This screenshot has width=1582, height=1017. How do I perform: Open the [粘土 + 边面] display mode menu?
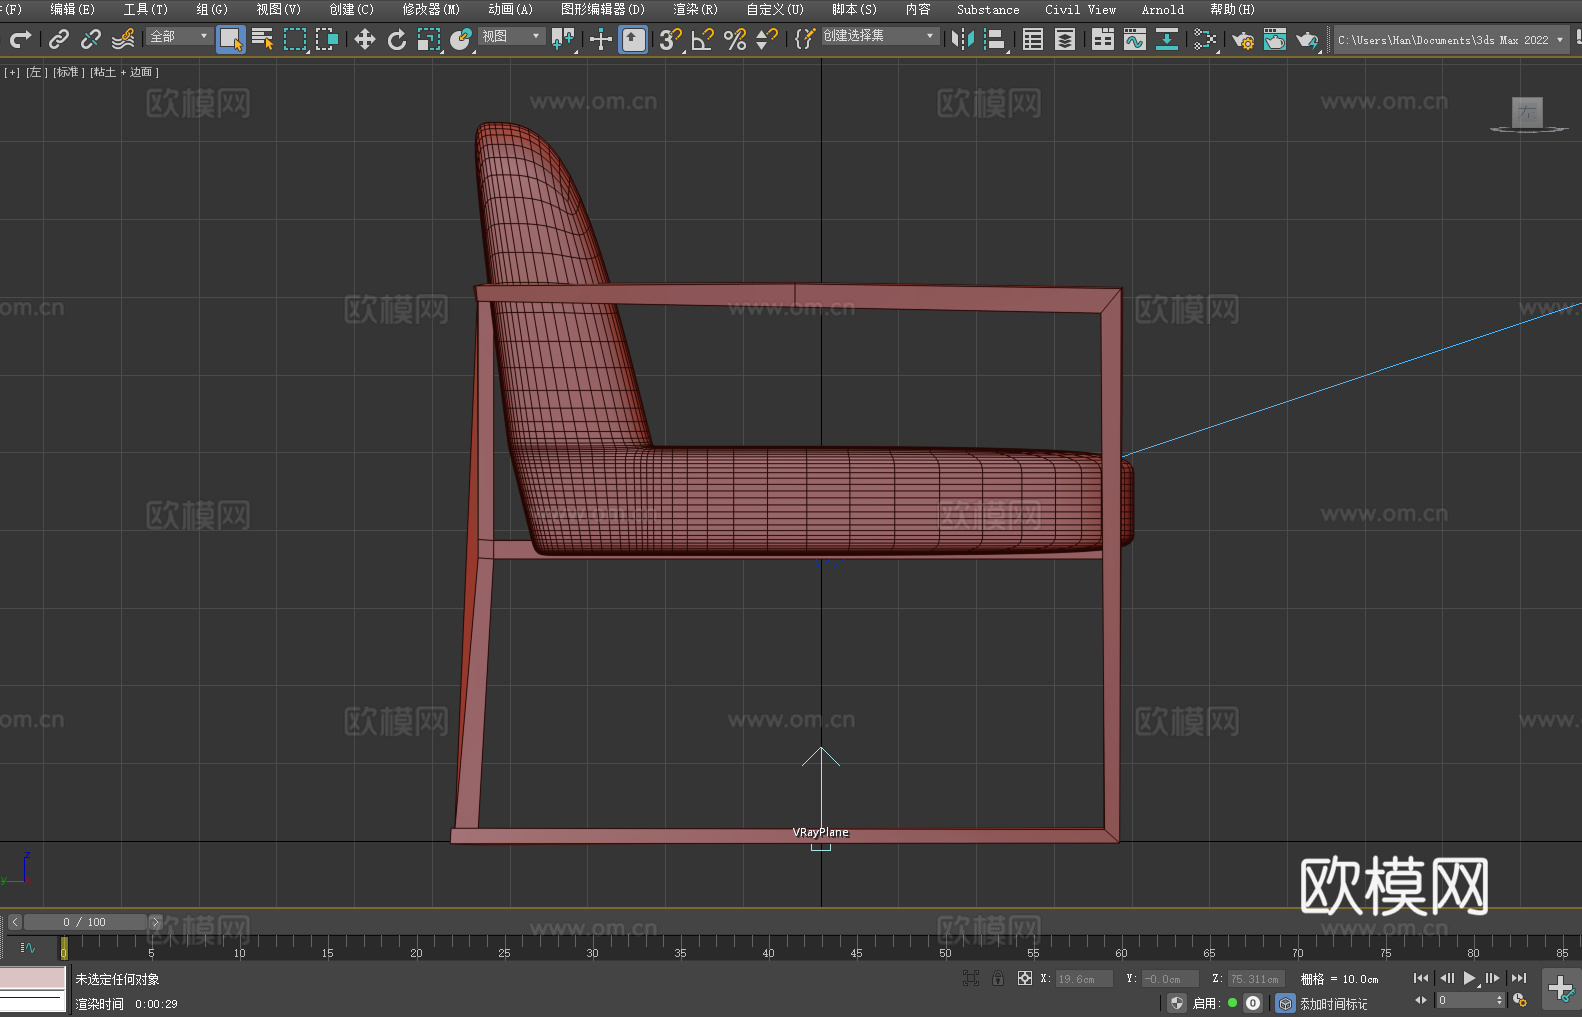[125, 72]
